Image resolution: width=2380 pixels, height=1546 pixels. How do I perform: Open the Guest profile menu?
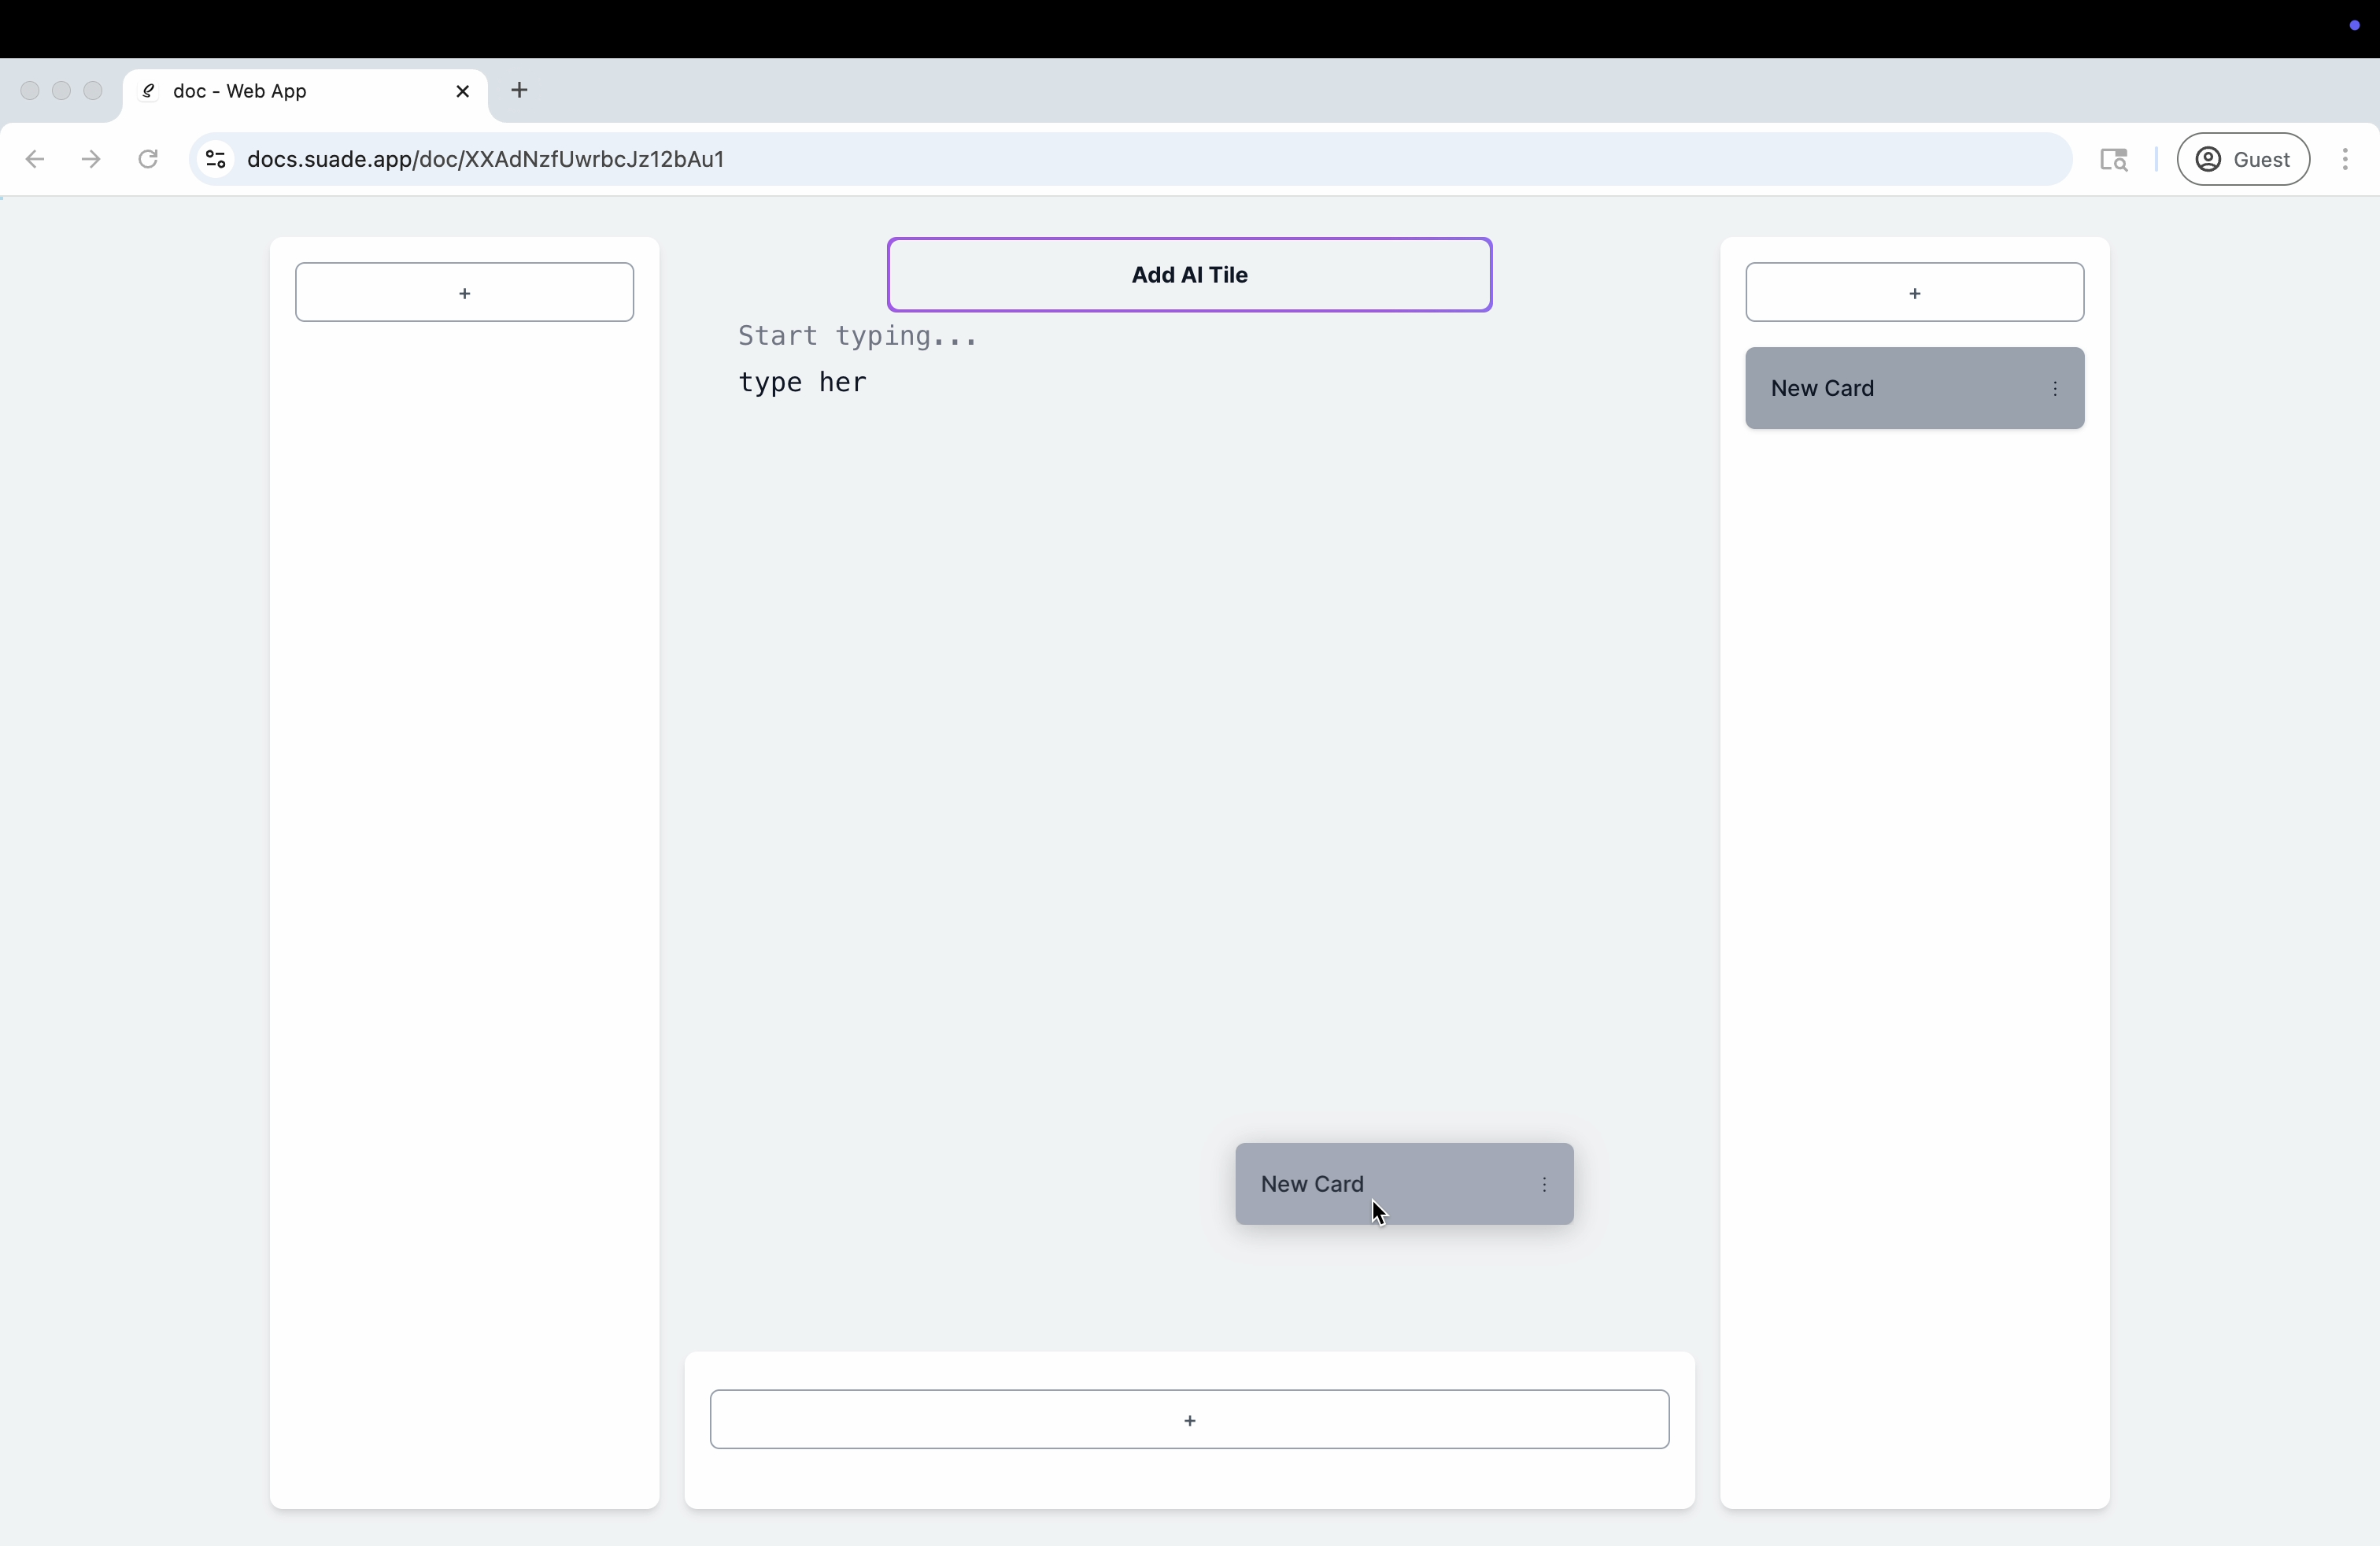pyautogui.click(x=2243, y=159)
